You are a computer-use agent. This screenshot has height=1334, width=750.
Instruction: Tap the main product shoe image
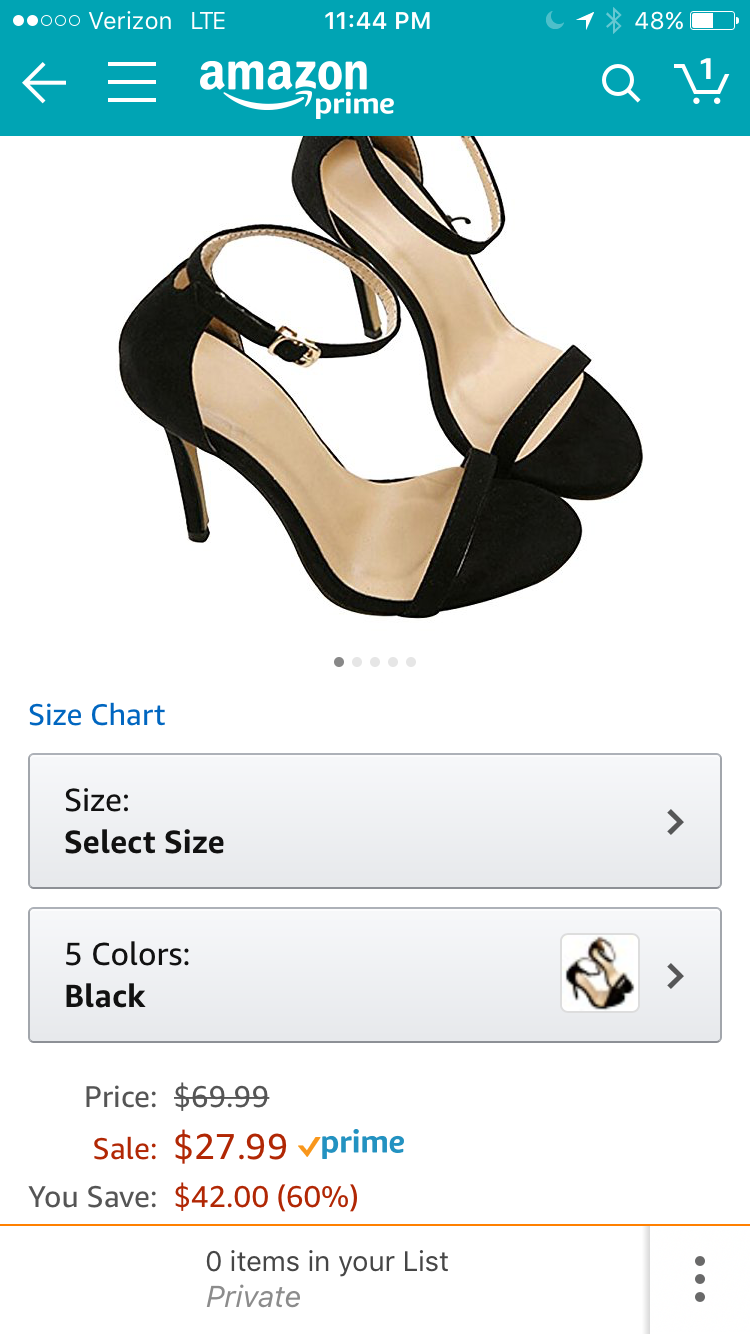click(375, 380)
